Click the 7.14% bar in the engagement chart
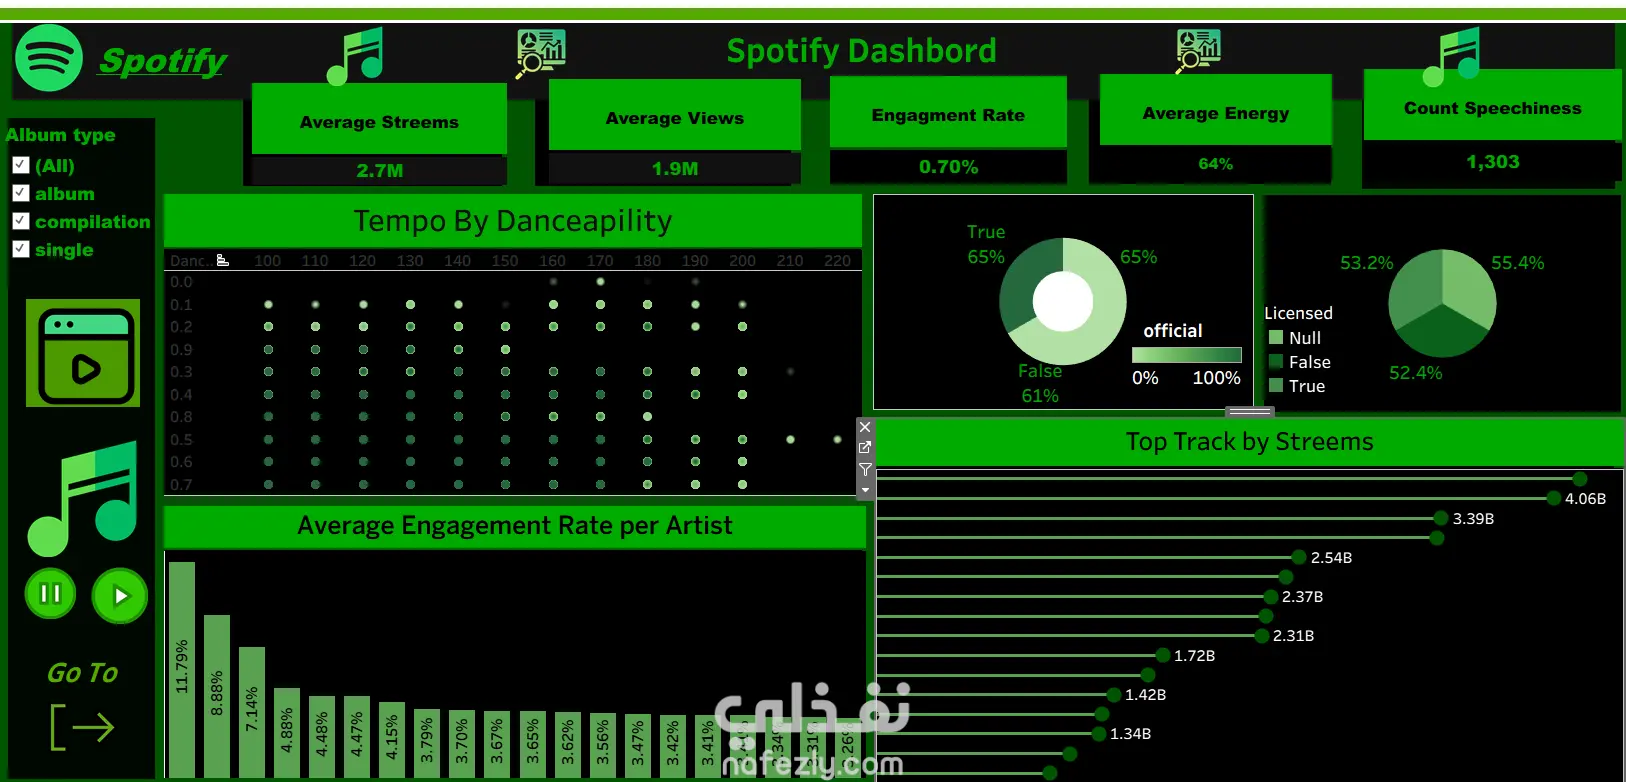Viewport: 1626px width, 782px height. (252, 711)
